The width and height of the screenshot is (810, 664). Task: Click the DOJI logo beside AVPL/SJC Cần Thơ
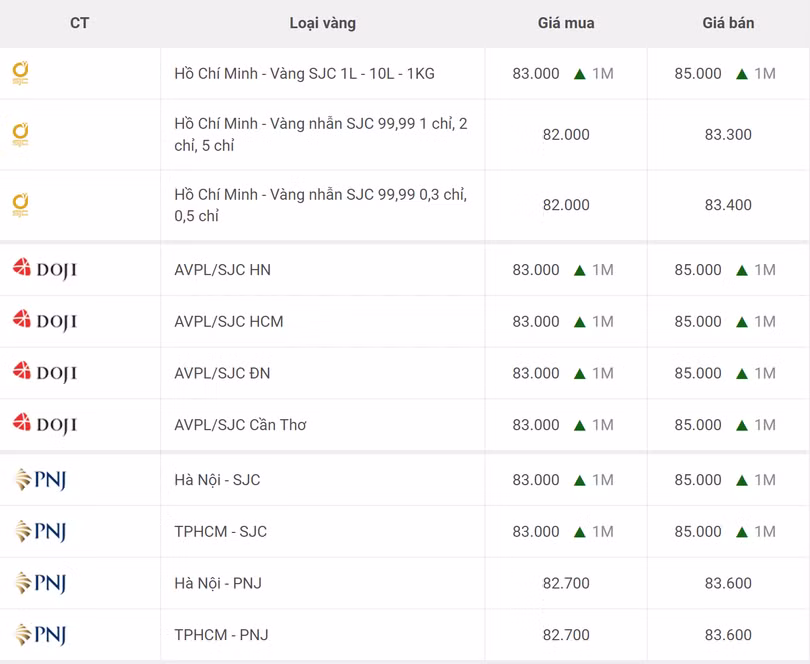[x=44, y=424]
